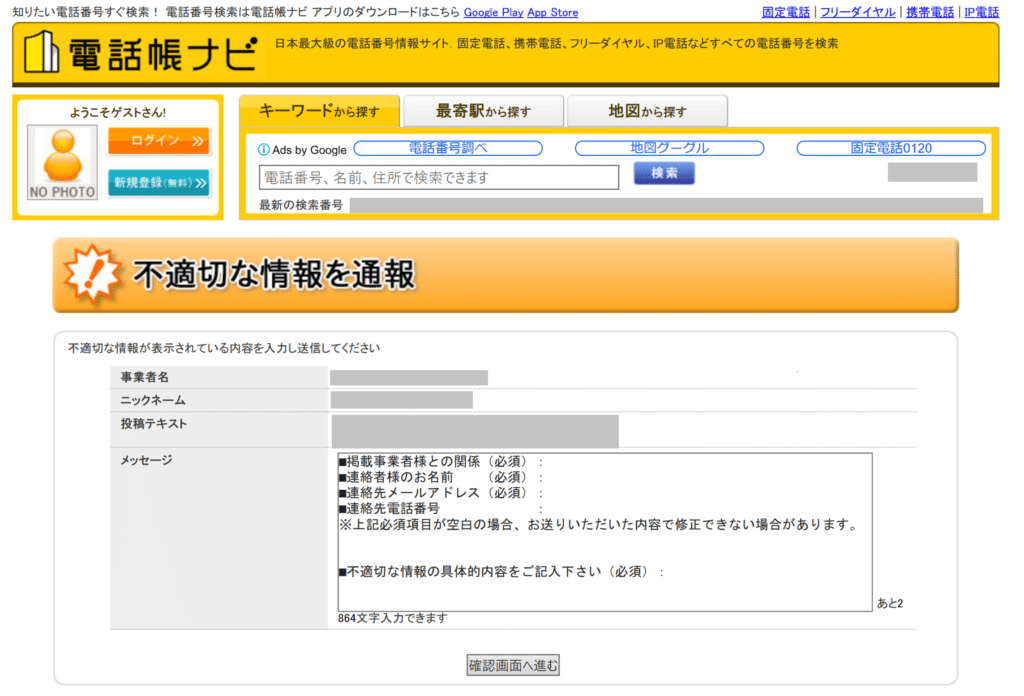Click the 電話番号調べ ad link

click(448, 148)
